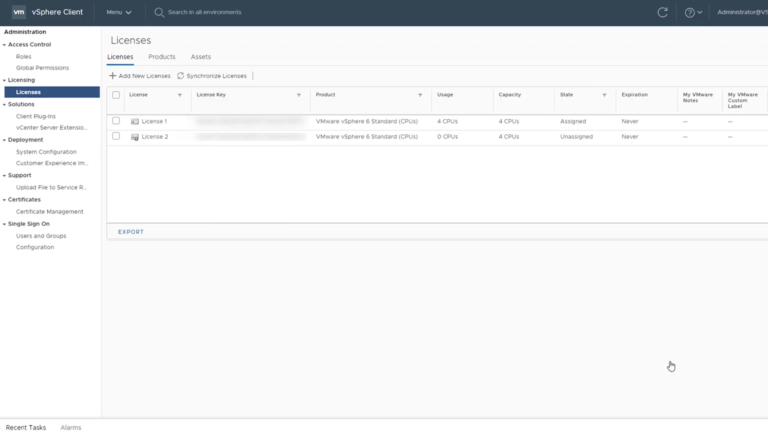Check the License 1 row checkbox
Viewport: 768px width, 432px height.
(116, 120)
